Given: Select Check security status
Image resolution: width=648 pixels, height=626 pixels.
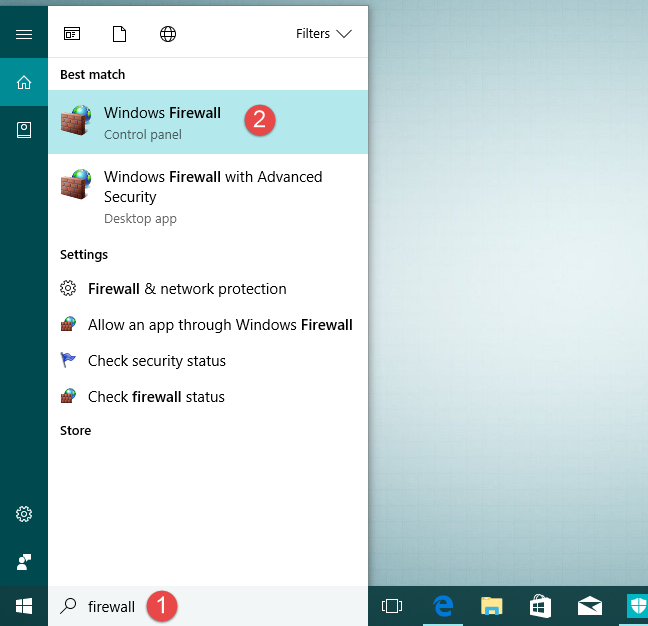Looking at the screenshot, I should [x=208, y=360].
